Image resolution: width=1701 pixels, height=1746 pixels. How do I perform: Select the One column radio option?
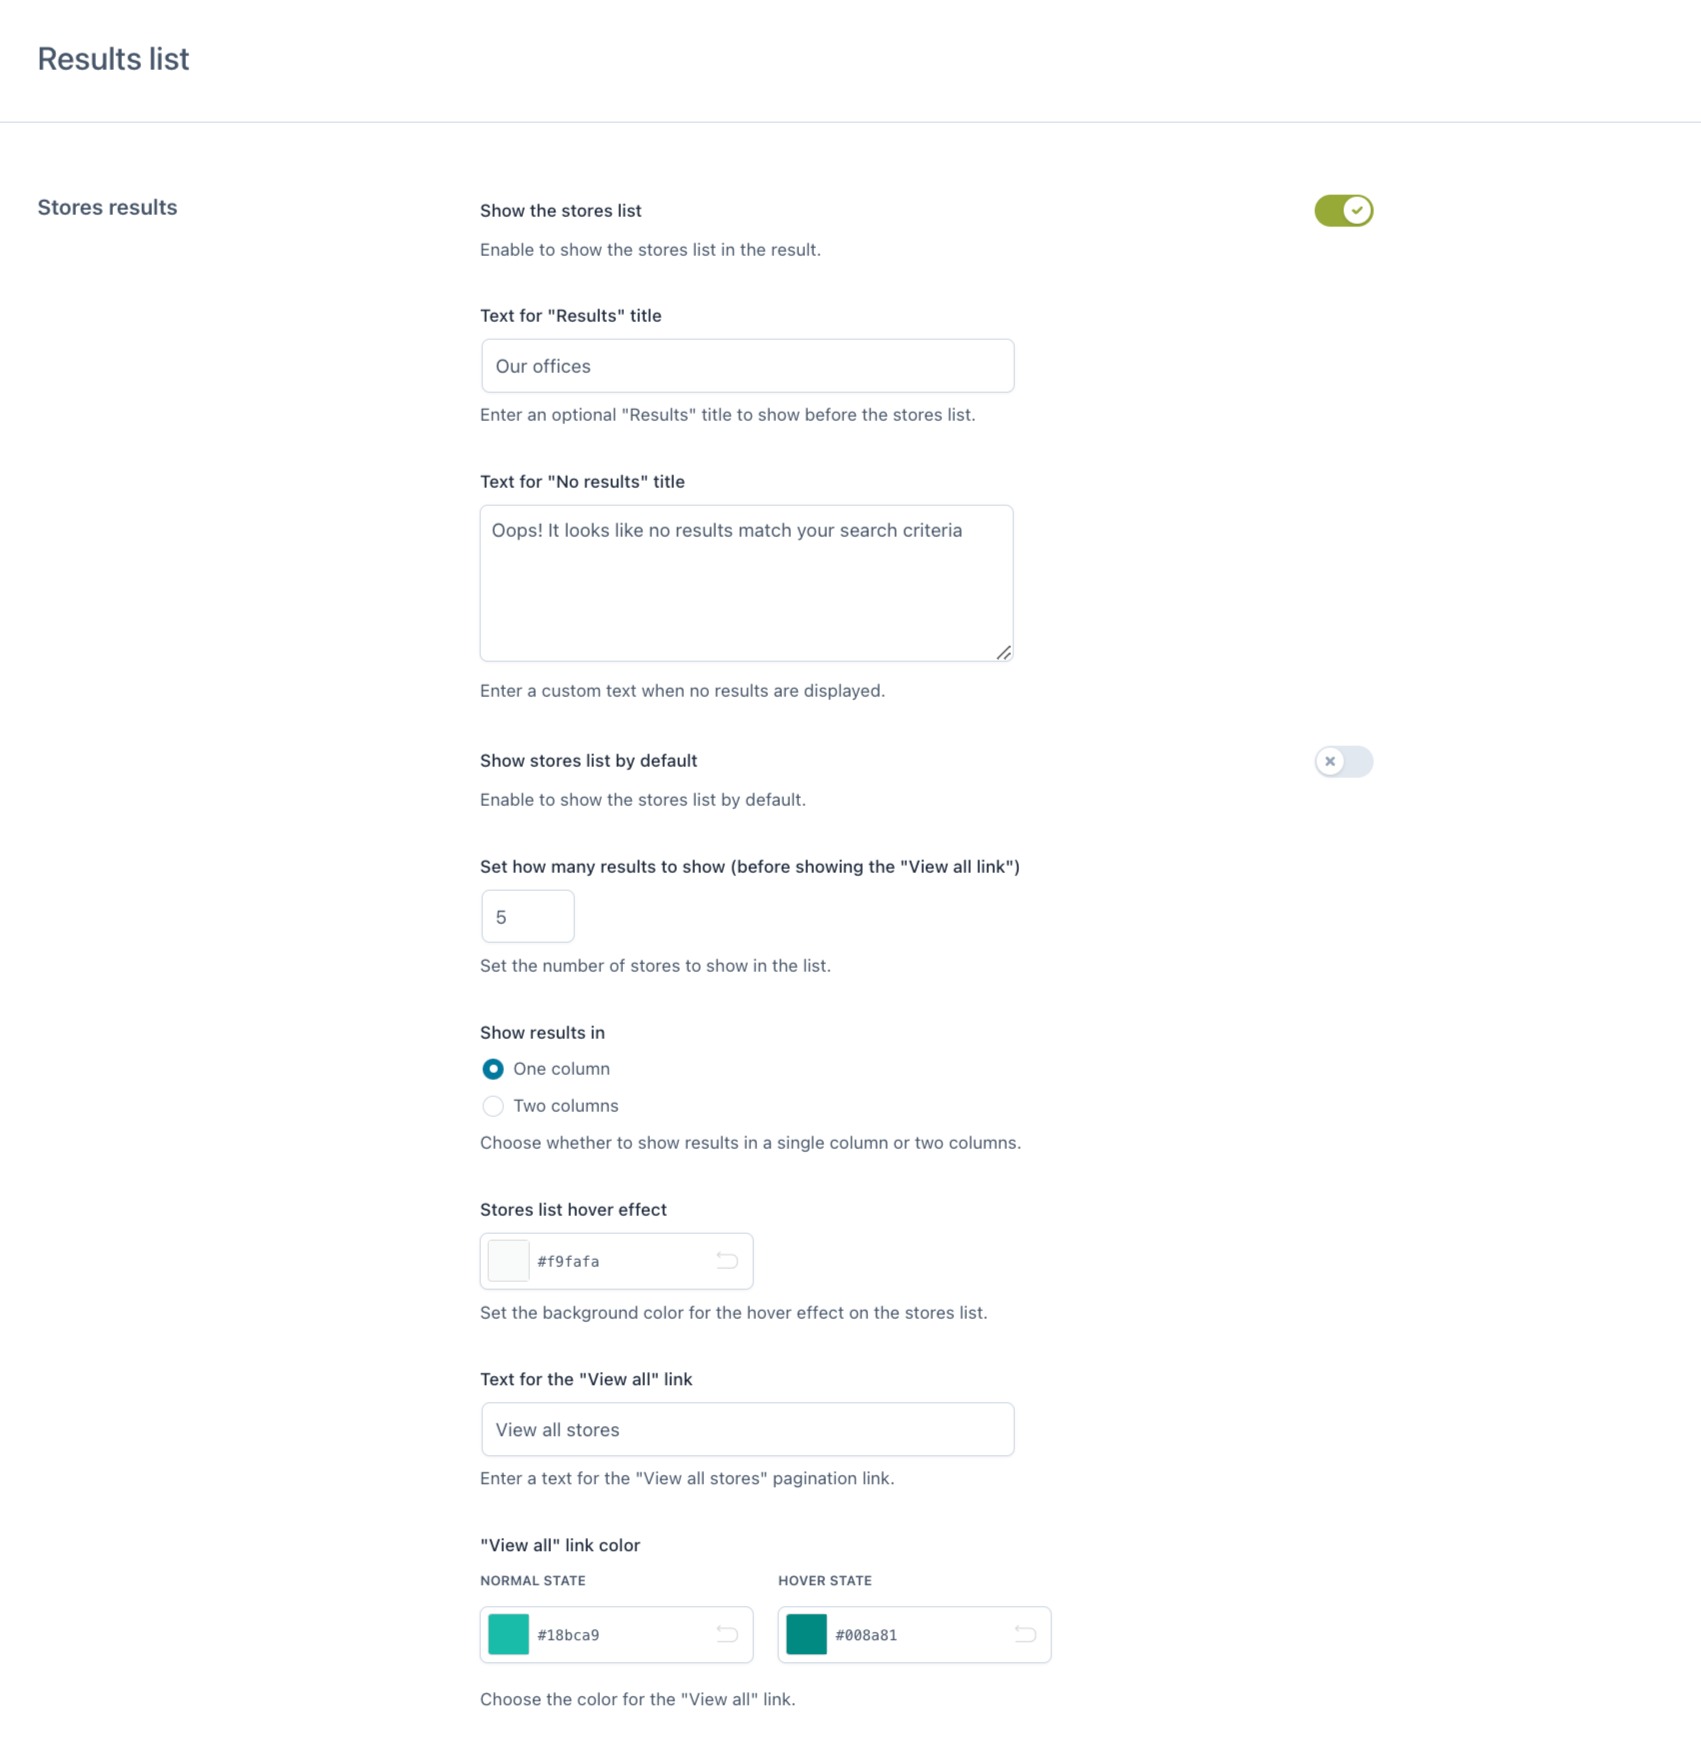coord(493,1069)
